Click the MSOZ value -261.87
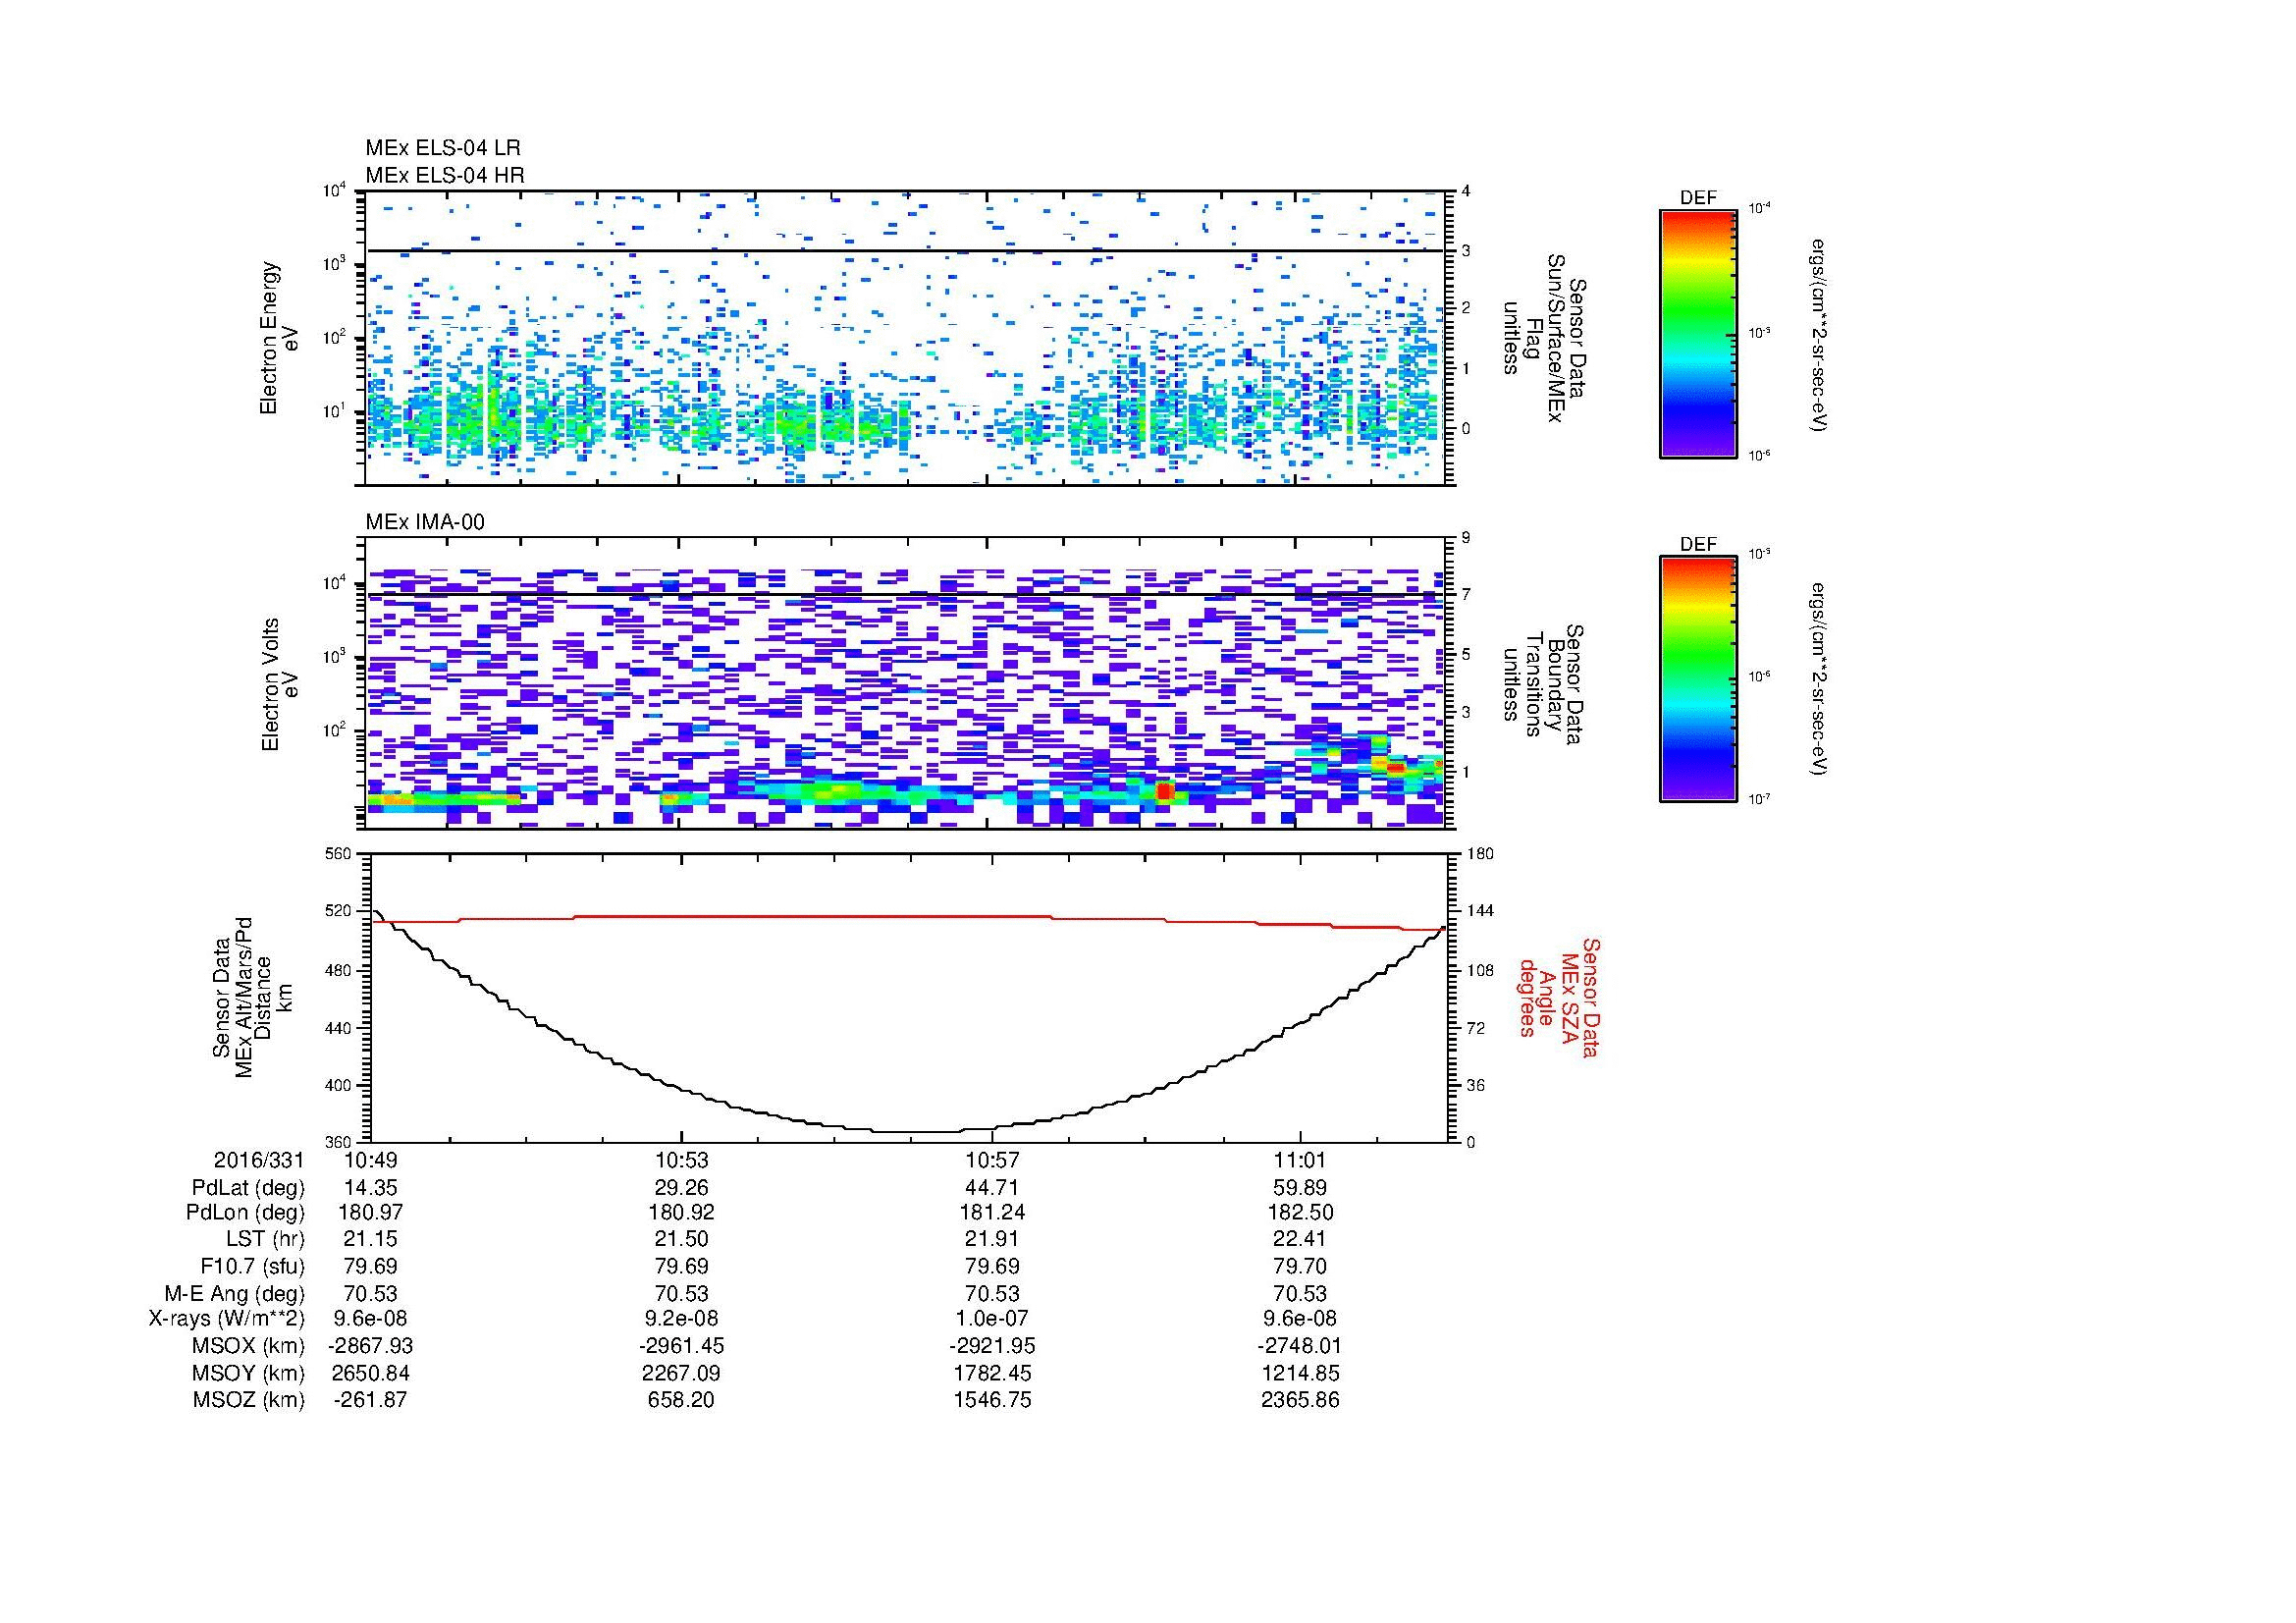 (370, 1400)
